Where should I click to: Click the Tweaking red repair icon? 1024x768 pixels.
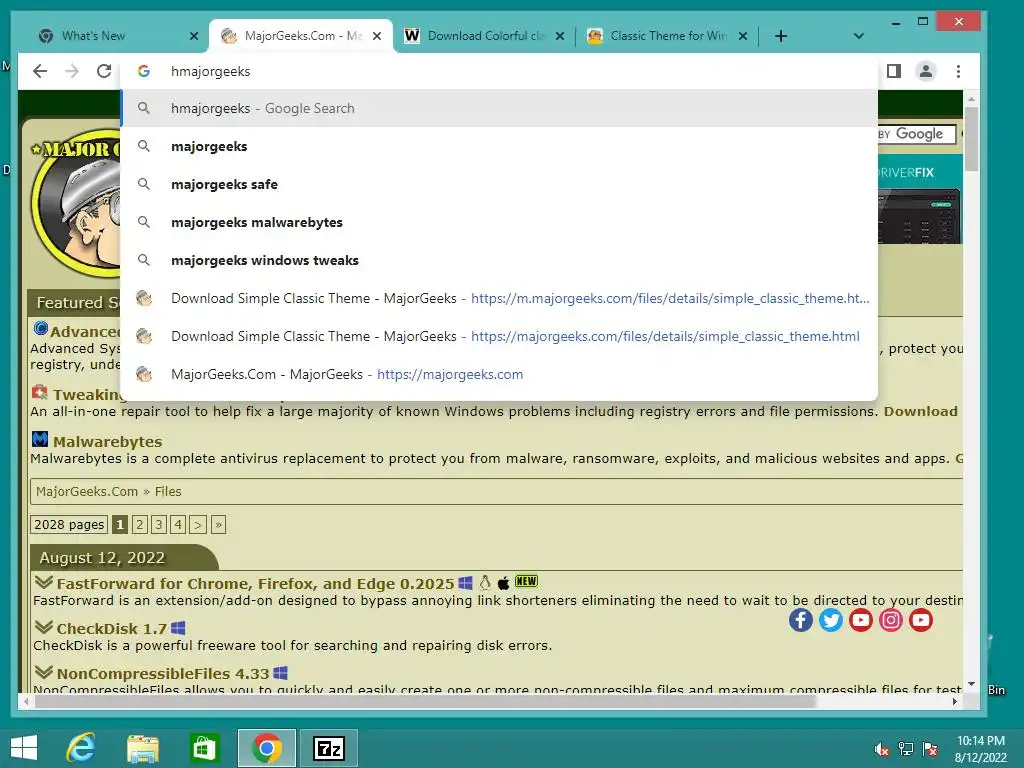pos(40,392)
